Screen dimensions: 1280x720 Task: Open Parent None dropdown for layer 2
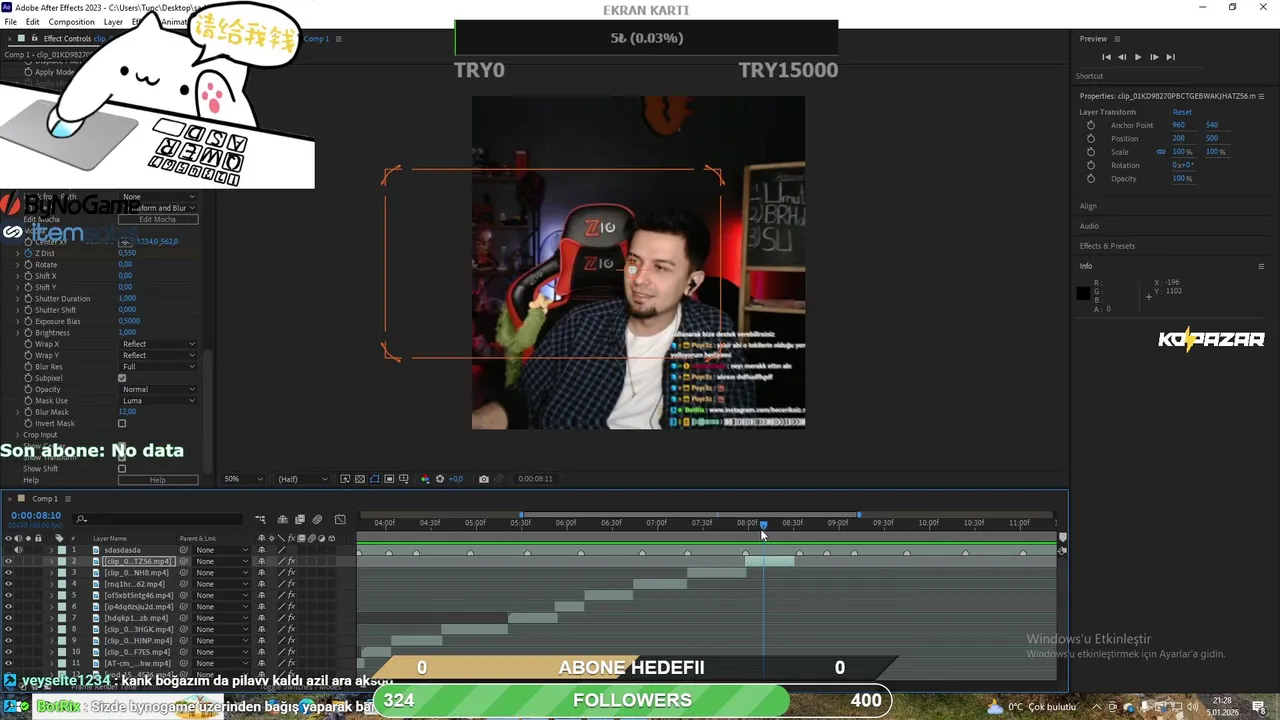[222, 561]
